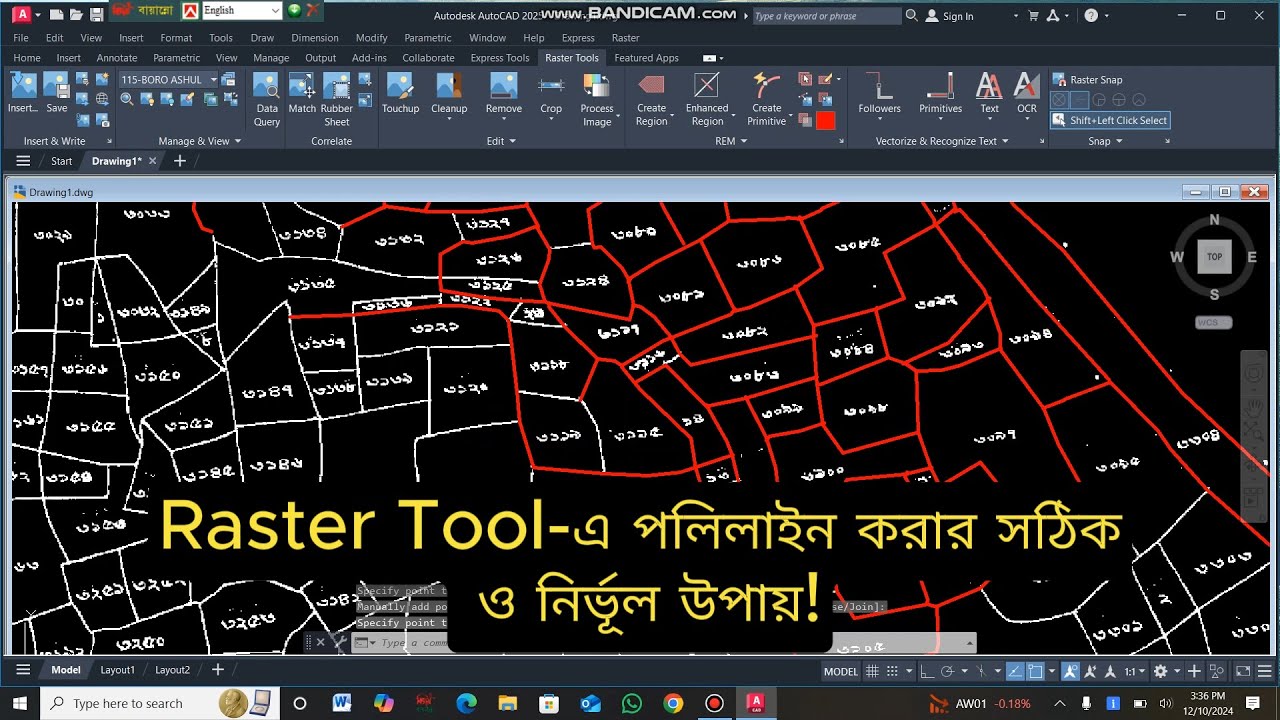
Task: Switch to the Featured Apps ribbon tab
Action: click(x=646, y=58)
